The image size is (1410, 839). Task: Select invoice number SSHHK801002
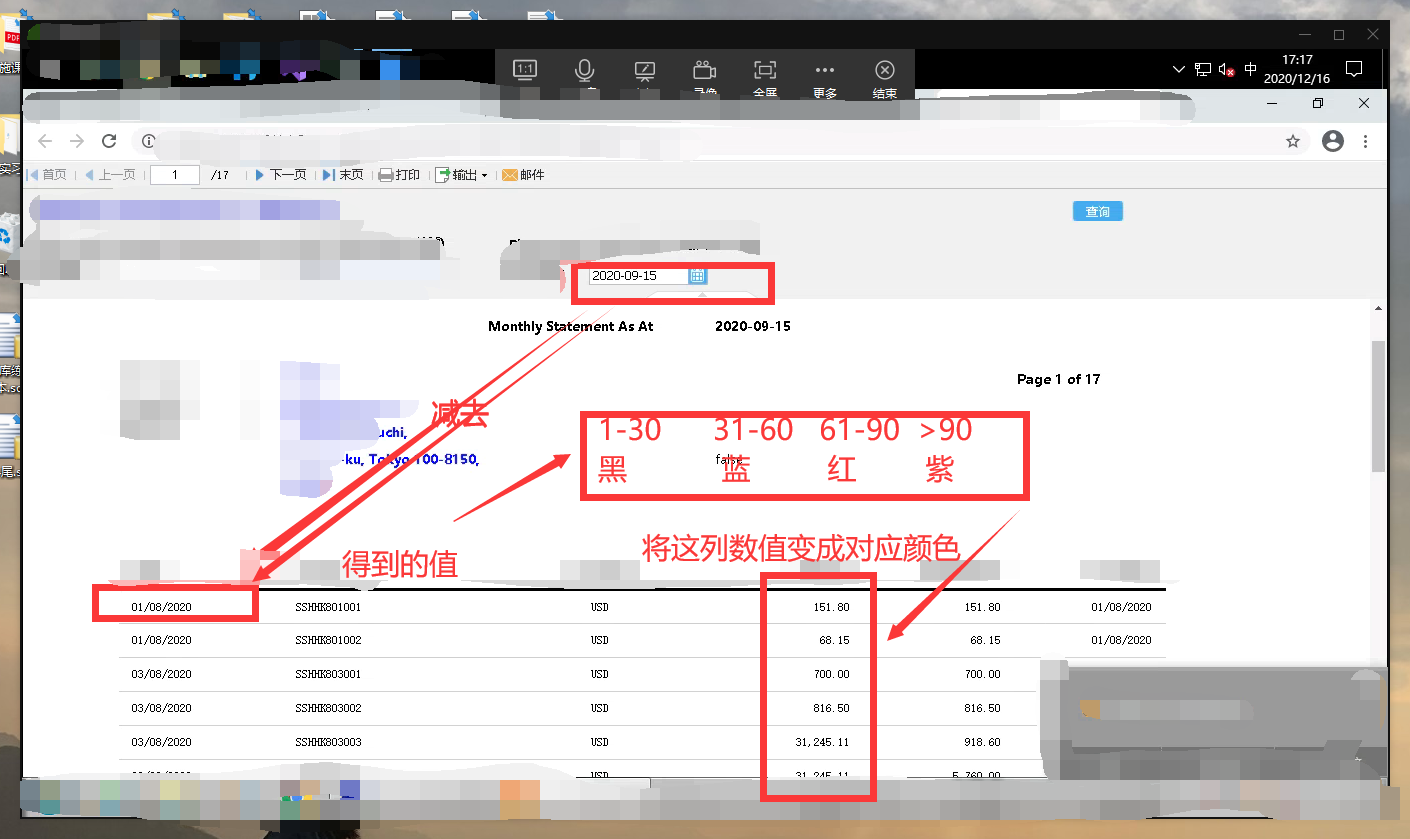pos(328,640)
